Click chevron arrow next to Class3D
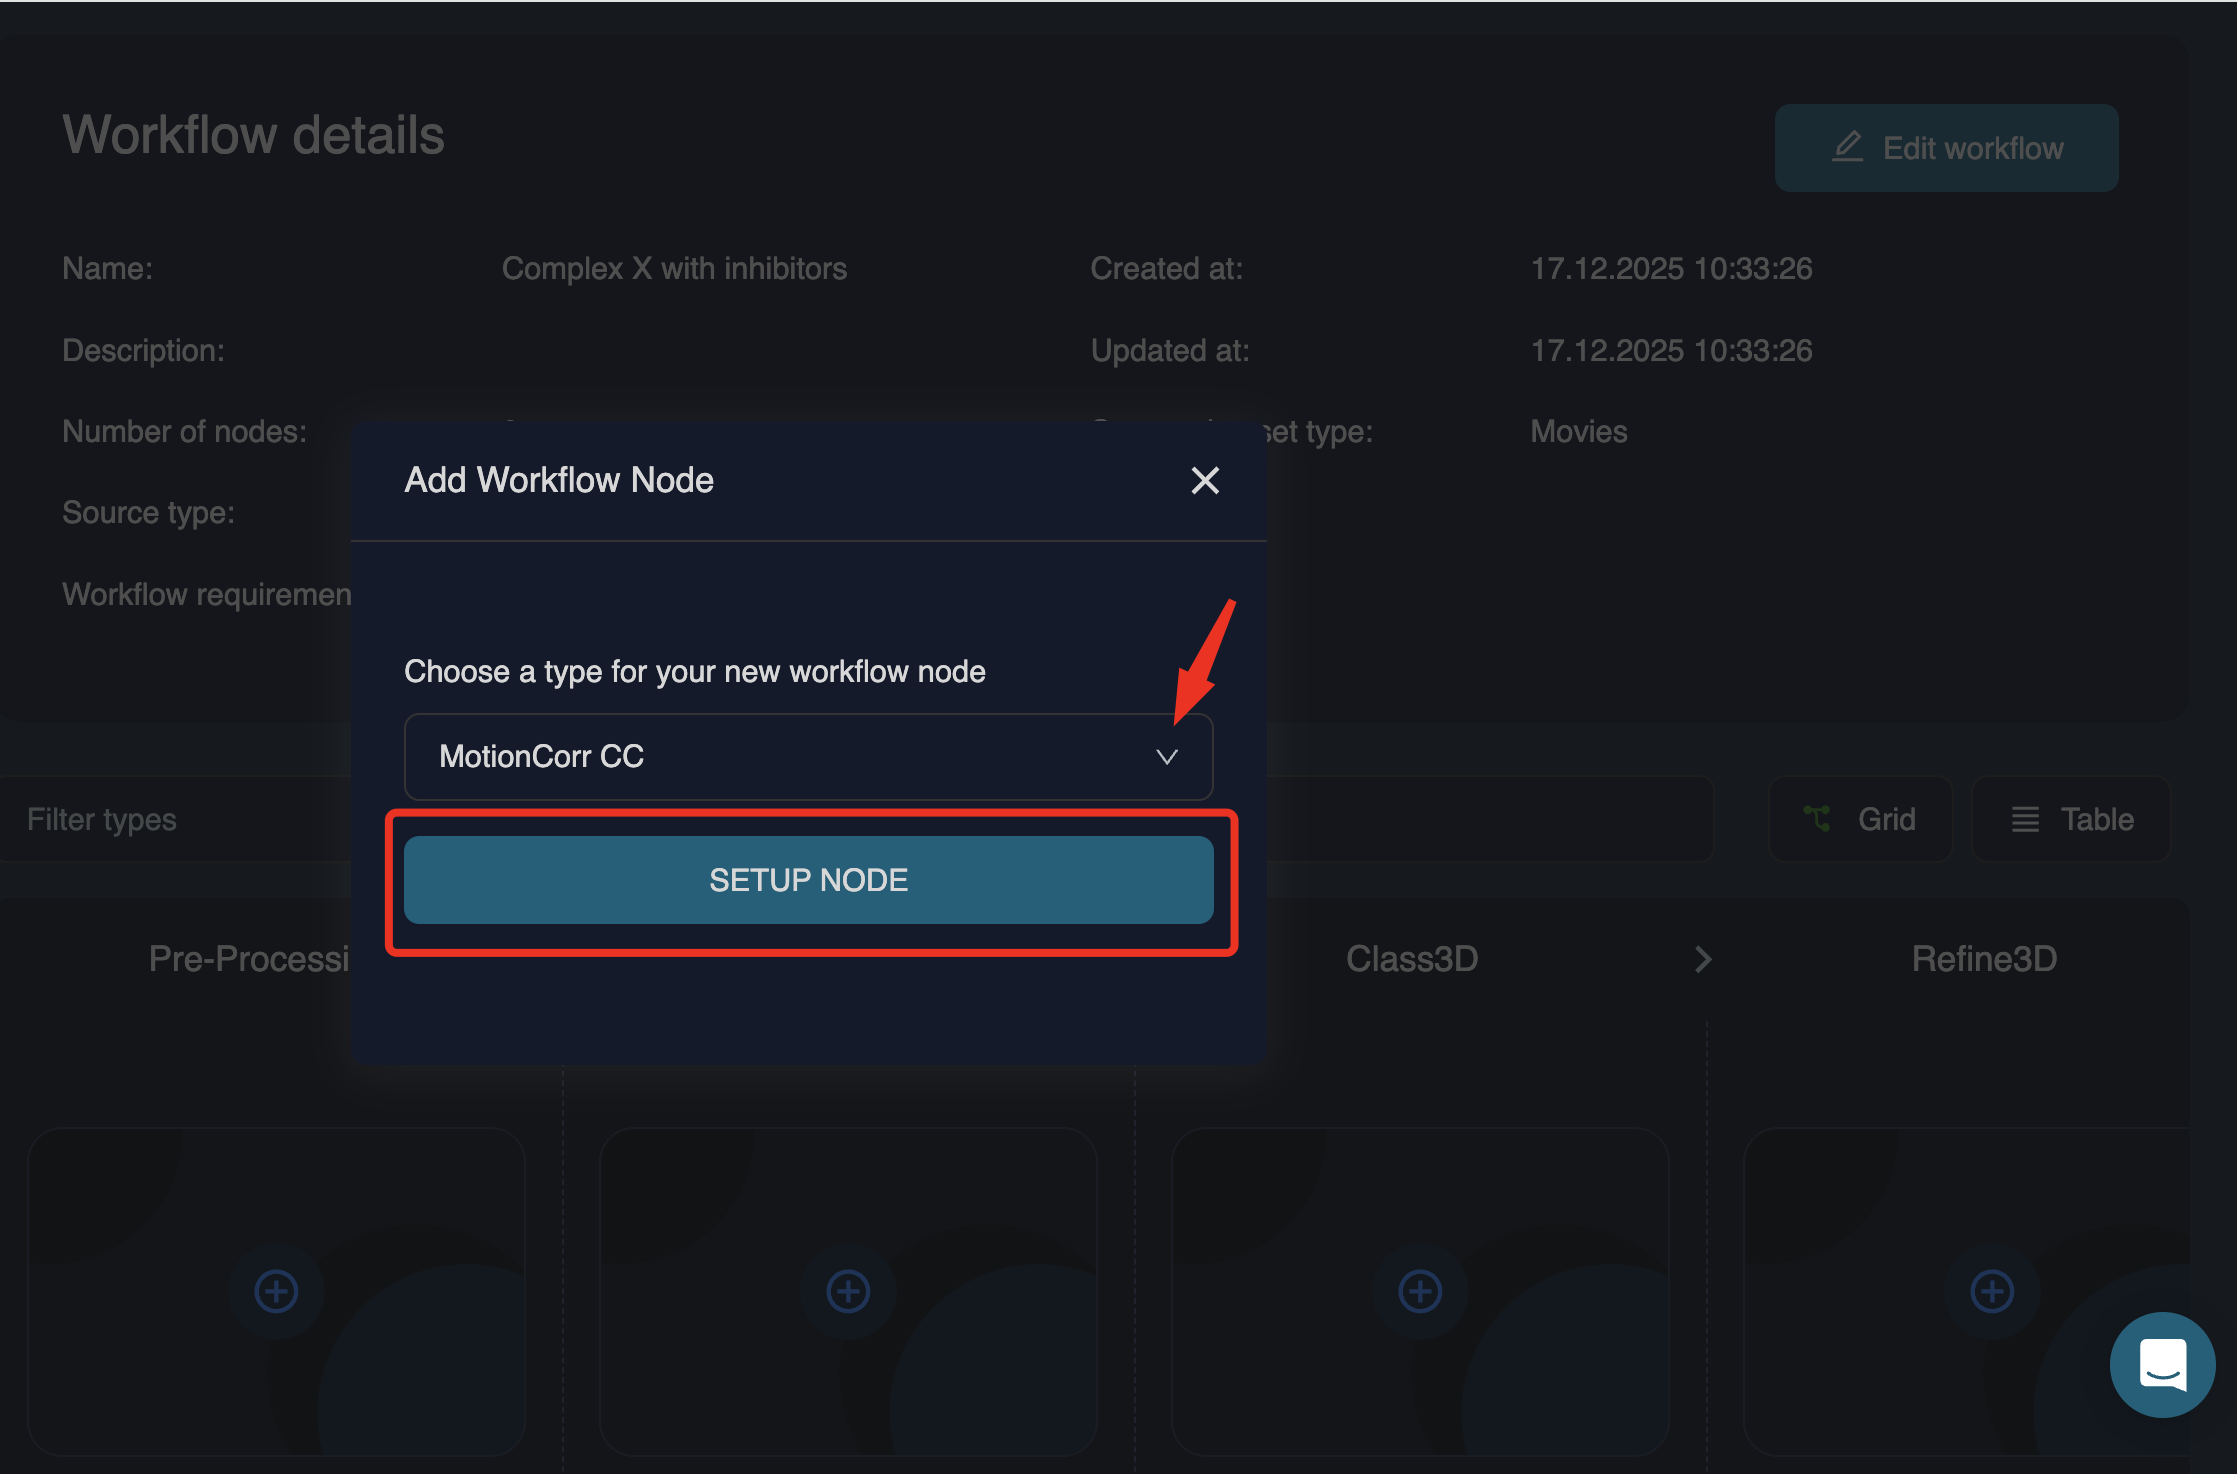 point(1703,959)
